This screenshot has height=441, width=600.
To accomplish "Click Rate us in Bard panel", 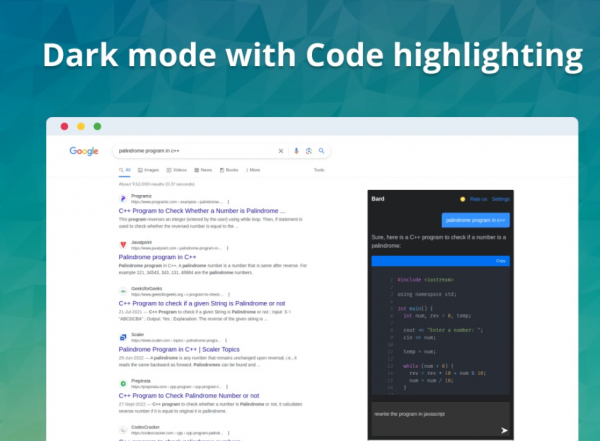I will pyautogui.click(x=478, y=199).
